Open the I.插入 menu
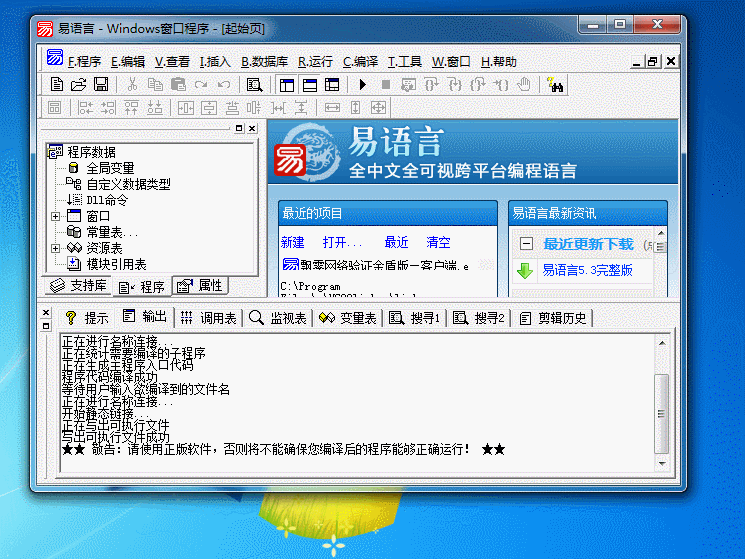 coord(215,62)
